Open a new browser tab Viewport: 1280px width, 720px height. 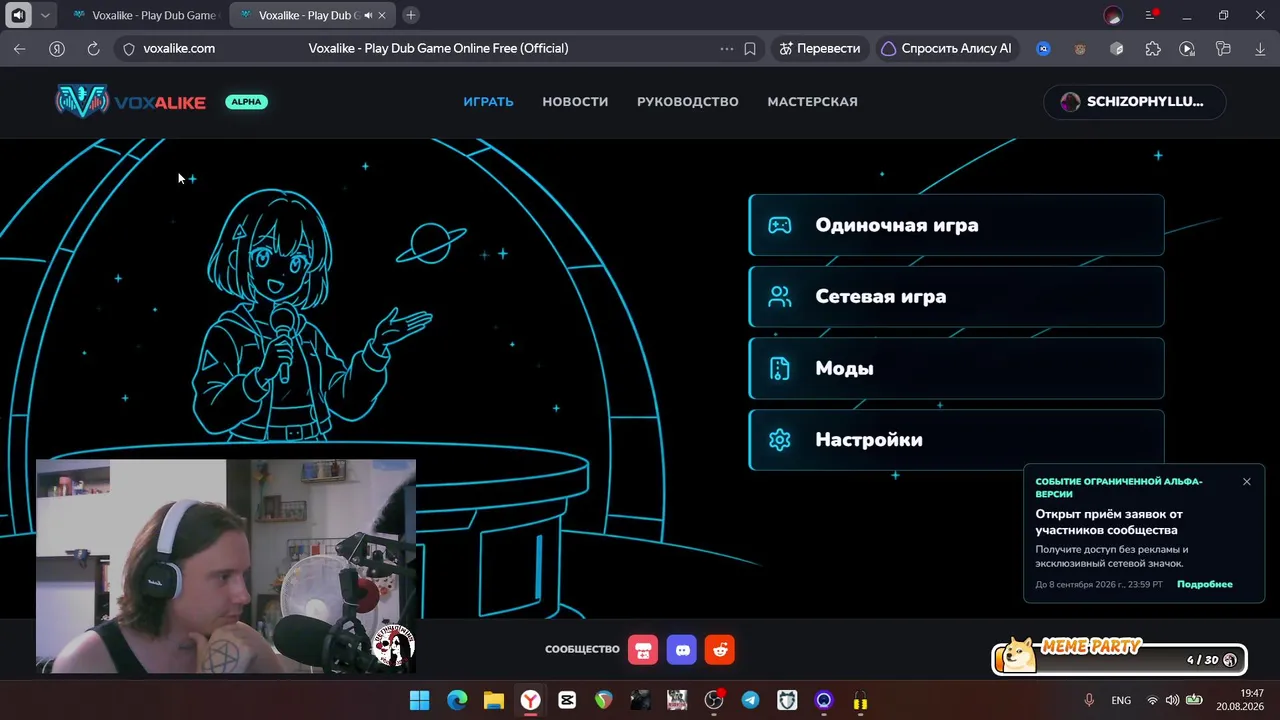[x=411, y=15]
